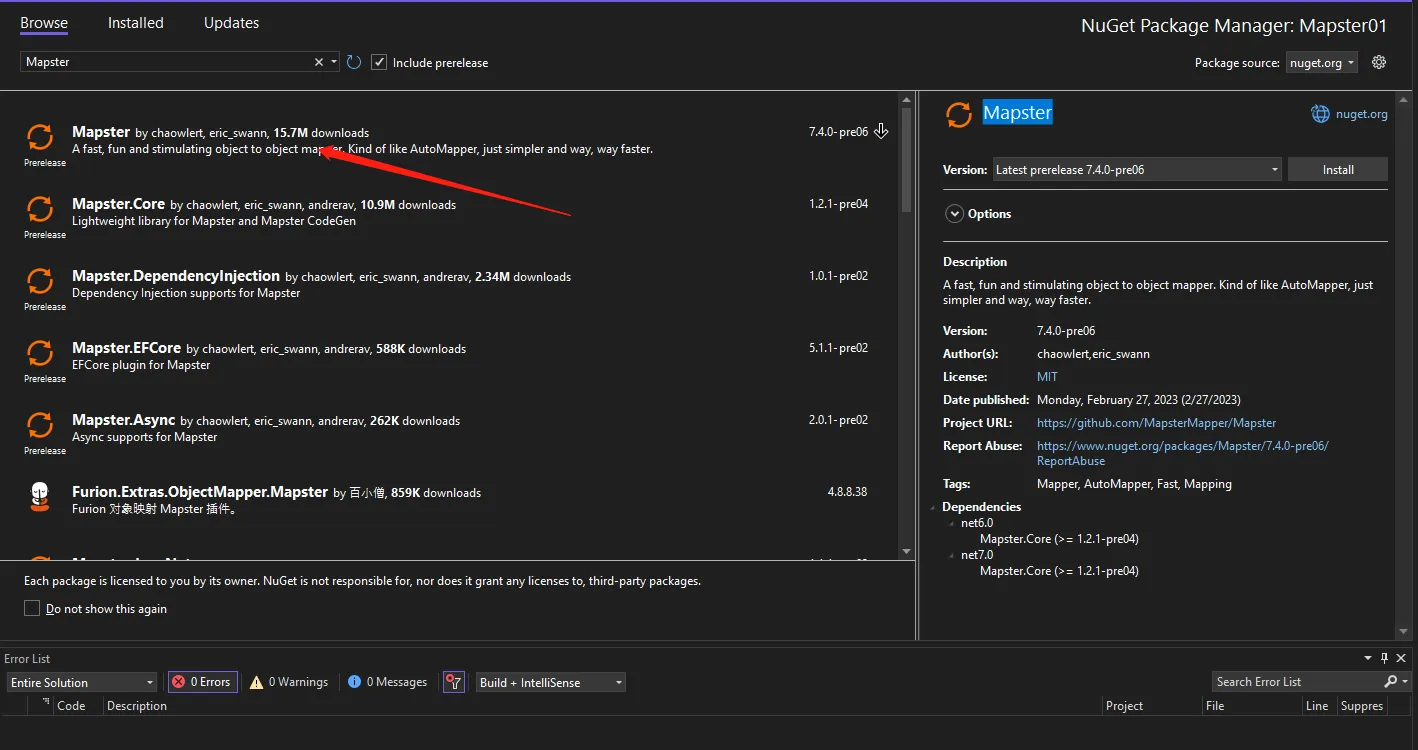Click the Search Error List field
The height and width of the screenshot is (750, 1418).
(1297, 682)
